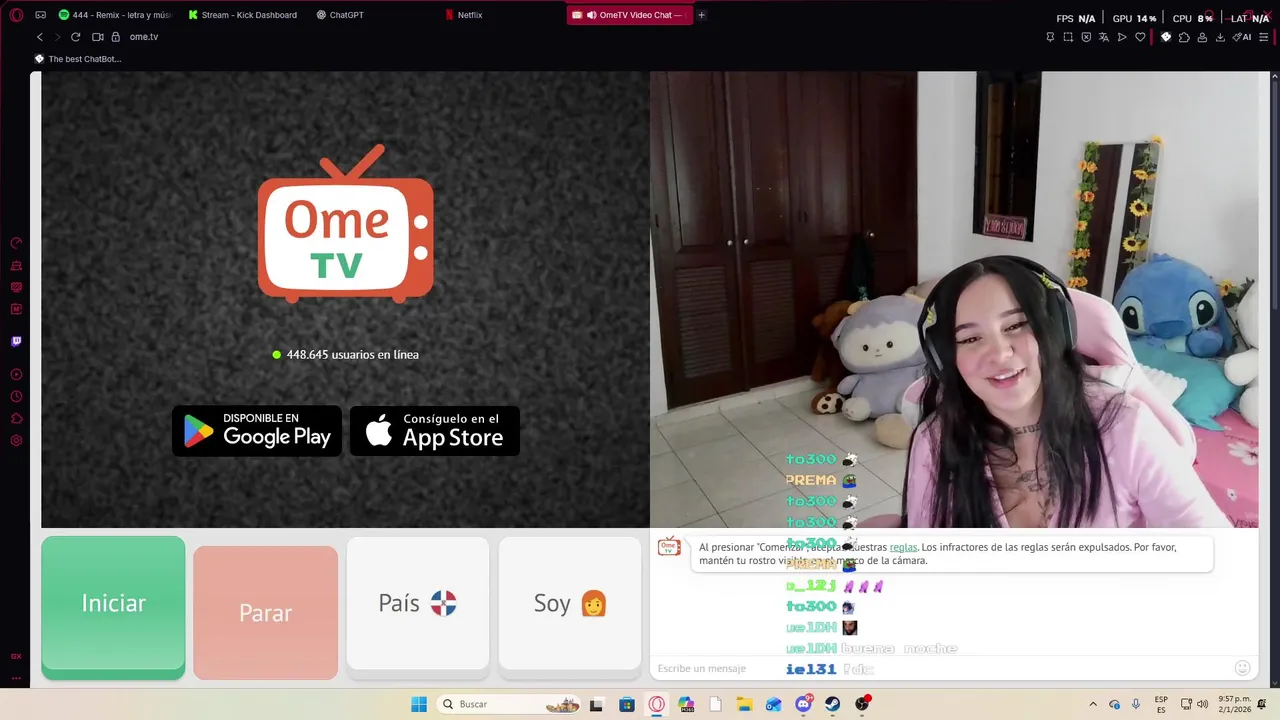
Task: Click the FPS N/A indicator
Action: tap(1076, 18)
